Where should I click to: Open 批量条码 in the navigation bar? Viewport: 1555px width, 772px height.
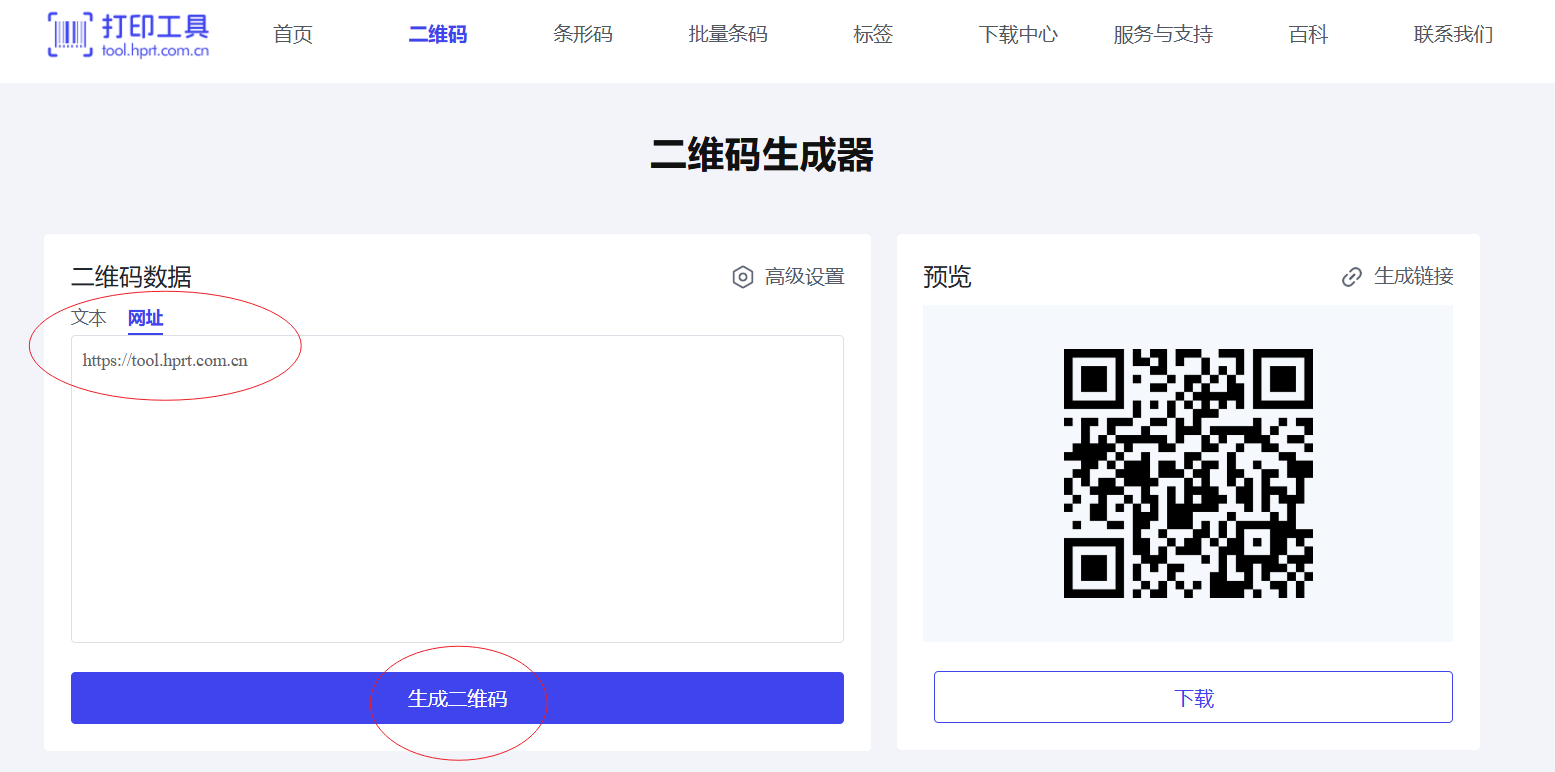(x=728, y=34)
